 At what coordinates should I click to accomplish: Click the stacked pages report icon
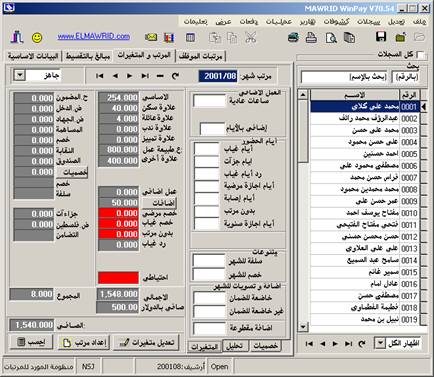point(349,37)
